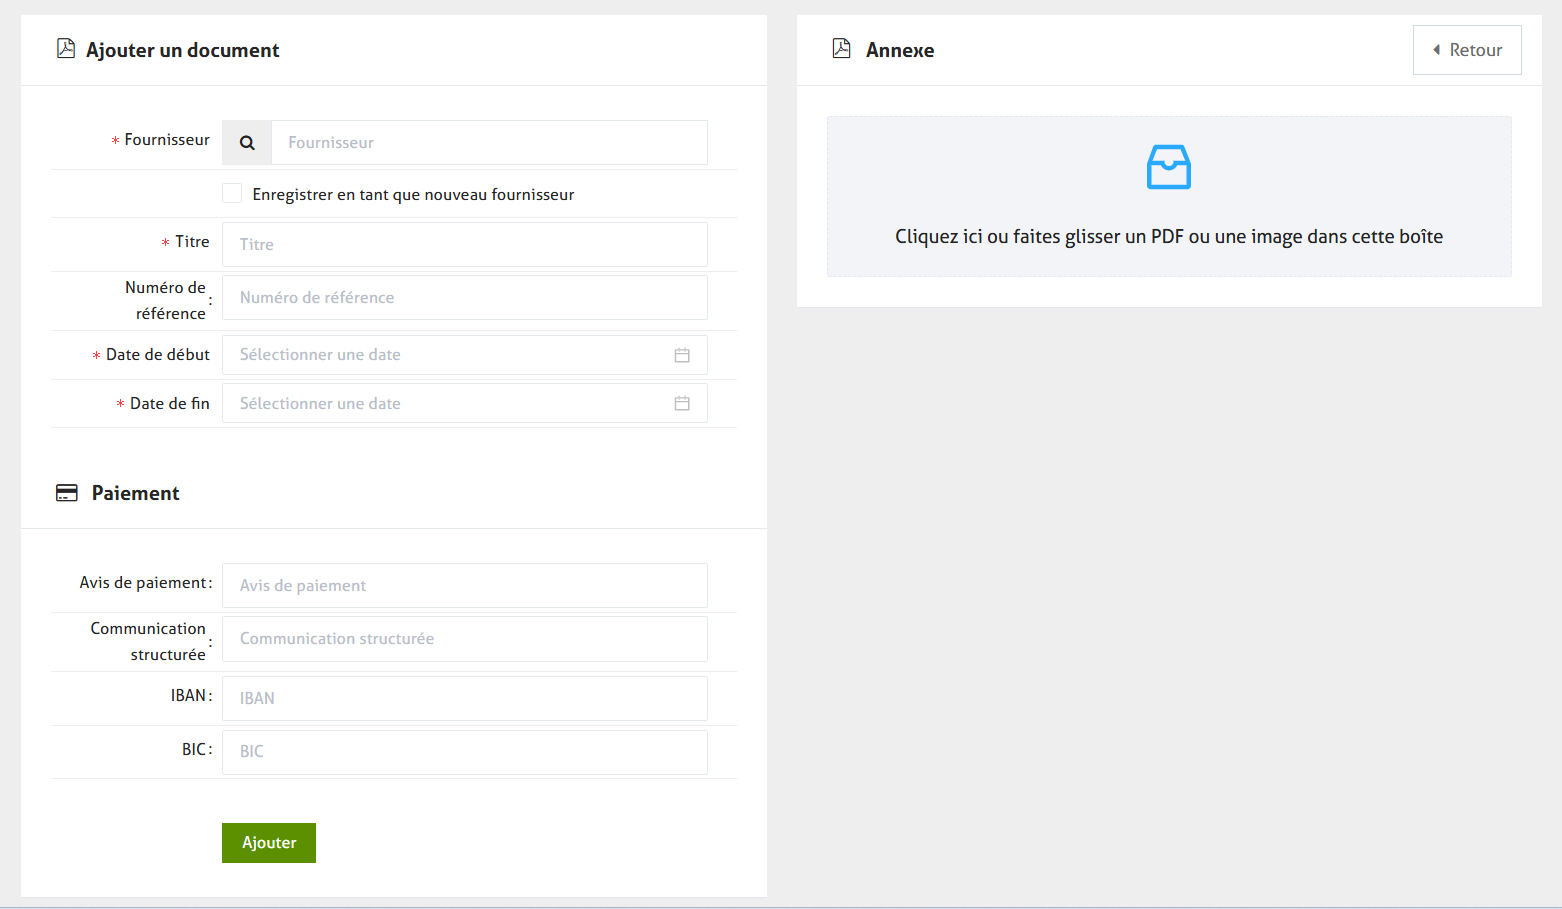The image size is (1562, 909).
Task: Click the IBAN input field
Action: pos(464,699)
